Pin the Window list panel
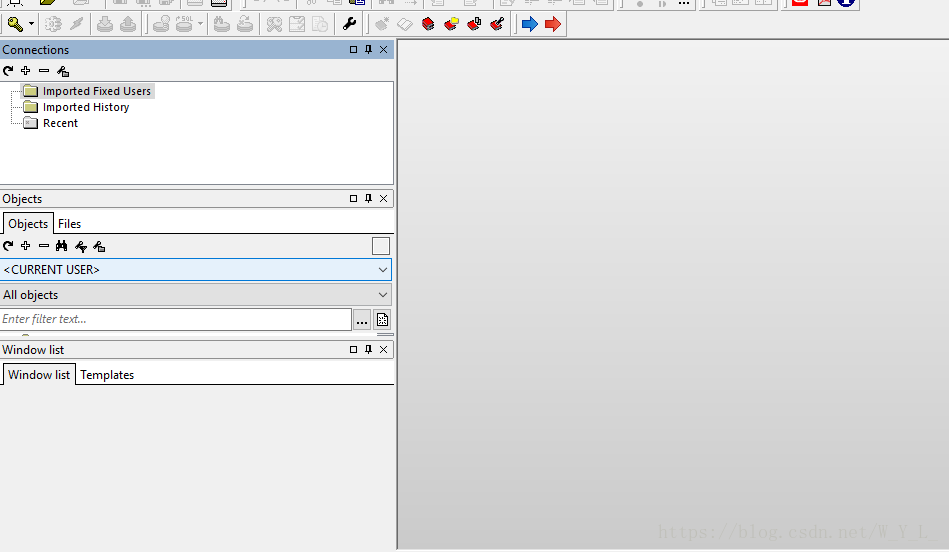The image size is (949, 552). (x=369, y=349)
